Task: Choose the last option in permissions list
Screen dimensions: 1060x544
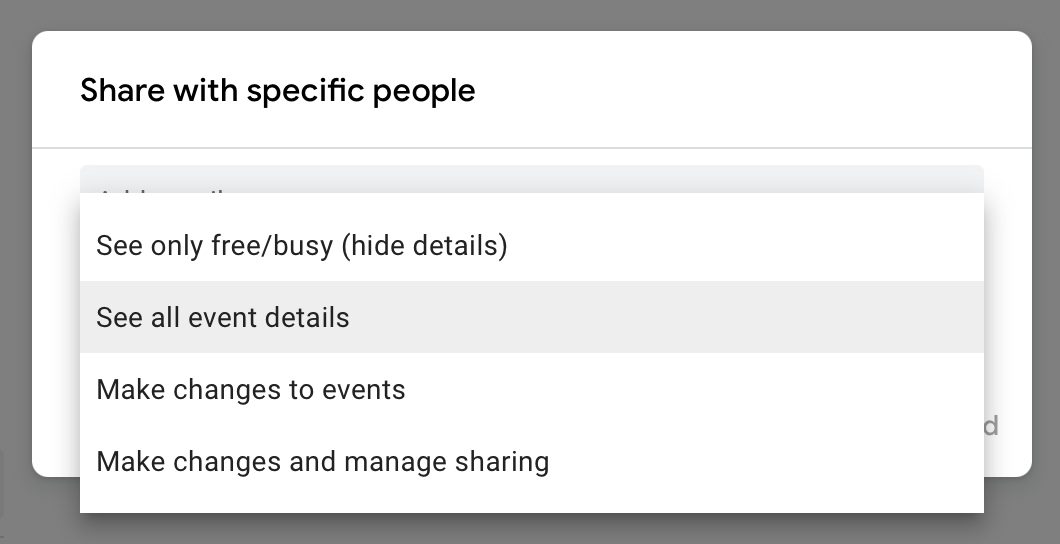Action: coord(322,461)
